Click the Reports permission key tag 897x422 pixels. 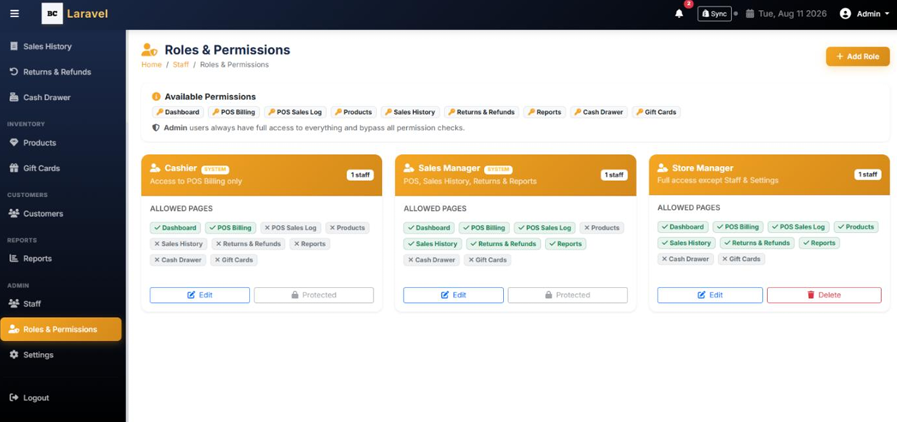coord(545,112)
